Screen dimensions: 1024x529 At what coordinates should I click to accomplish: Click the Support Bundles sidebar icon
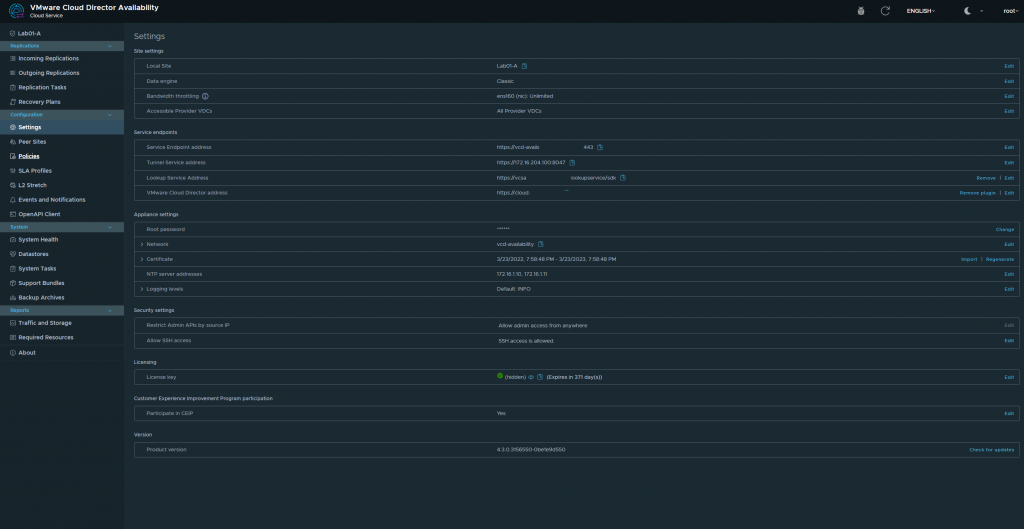coord(13,283)
